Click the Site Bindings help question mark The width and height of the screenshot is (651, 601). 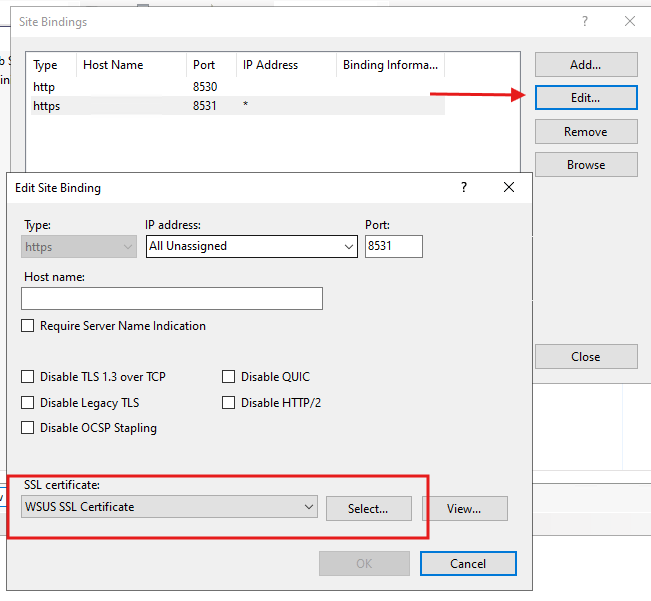click(x=585, y=21)
